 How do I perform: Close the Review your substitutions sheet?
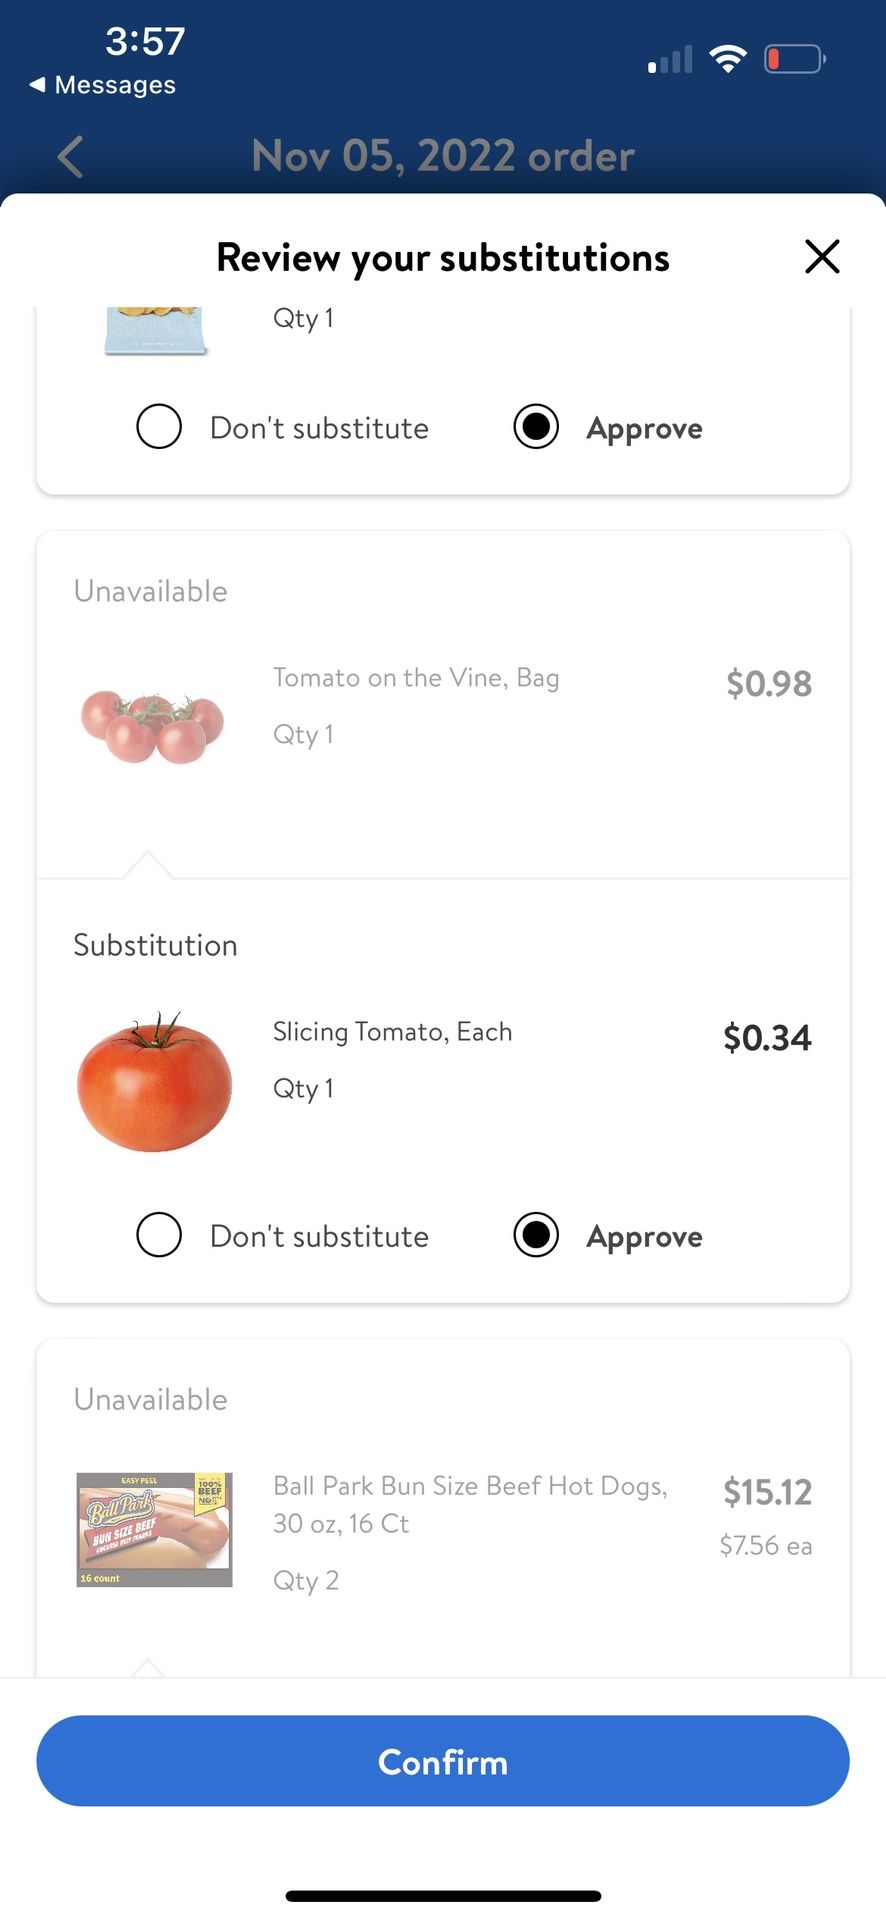[x=822, y=257]
